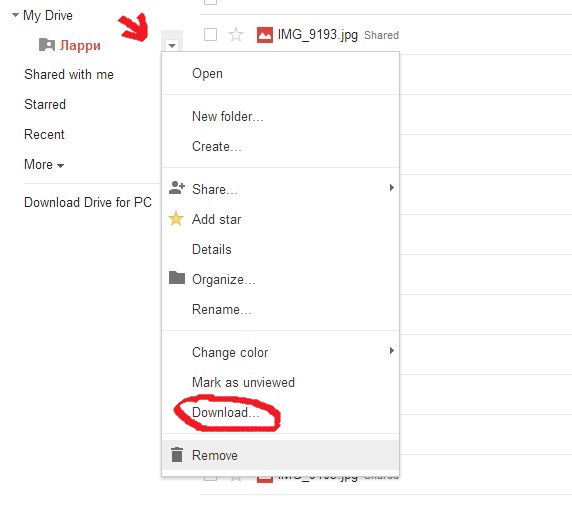Select Create... in the context menu

[x=280, y=146]
